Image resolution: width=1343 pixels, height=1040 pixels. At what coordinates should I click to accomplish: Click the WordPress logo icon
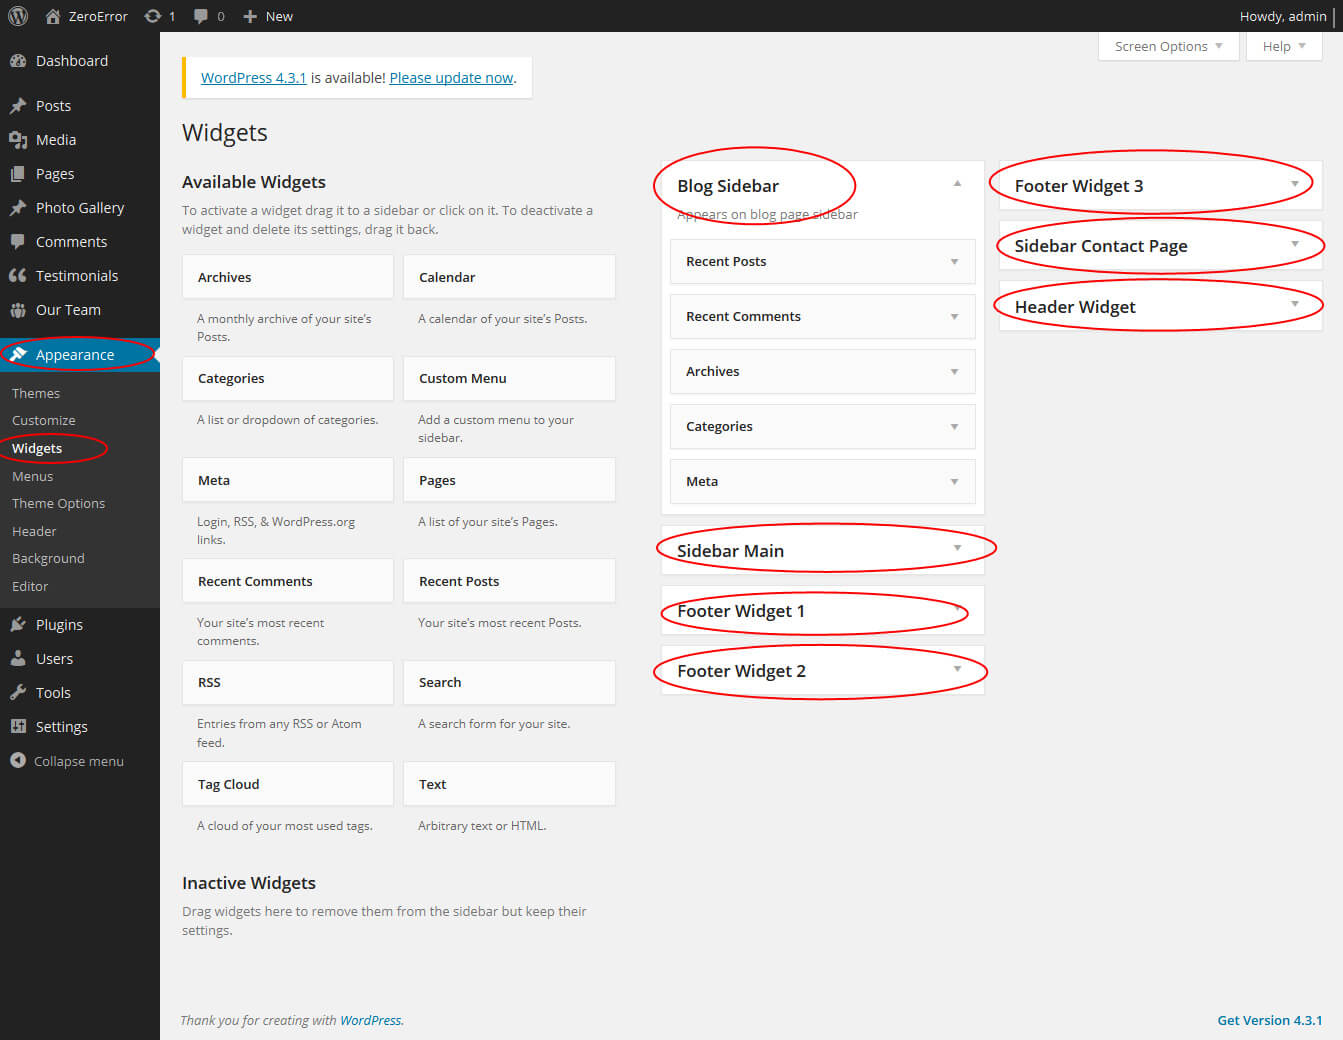[18, 16]
